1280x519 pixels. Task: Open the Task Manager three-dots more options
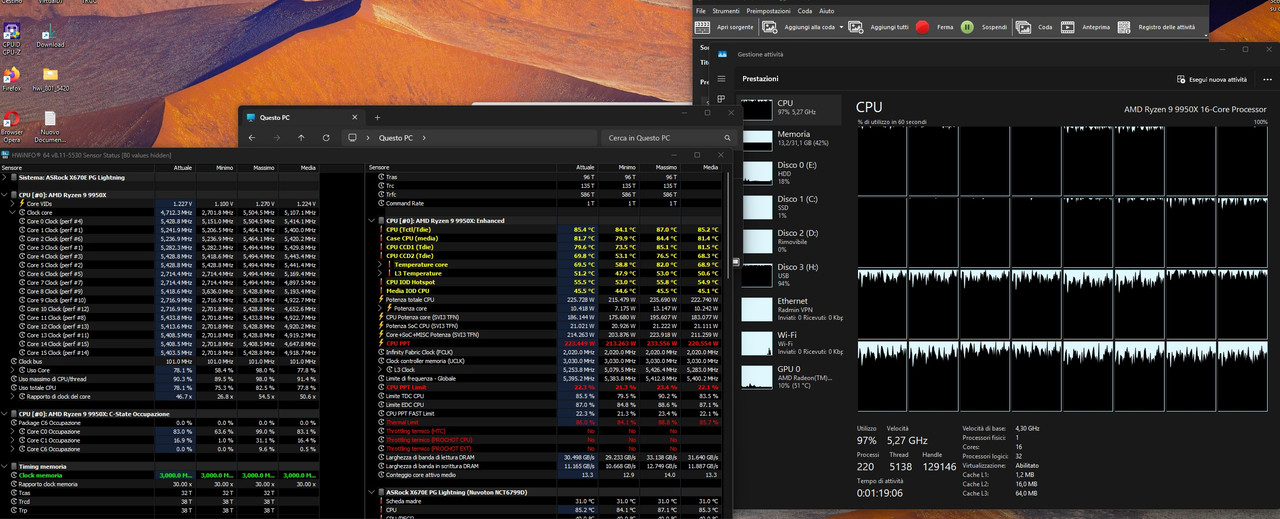click(1267, 79)
